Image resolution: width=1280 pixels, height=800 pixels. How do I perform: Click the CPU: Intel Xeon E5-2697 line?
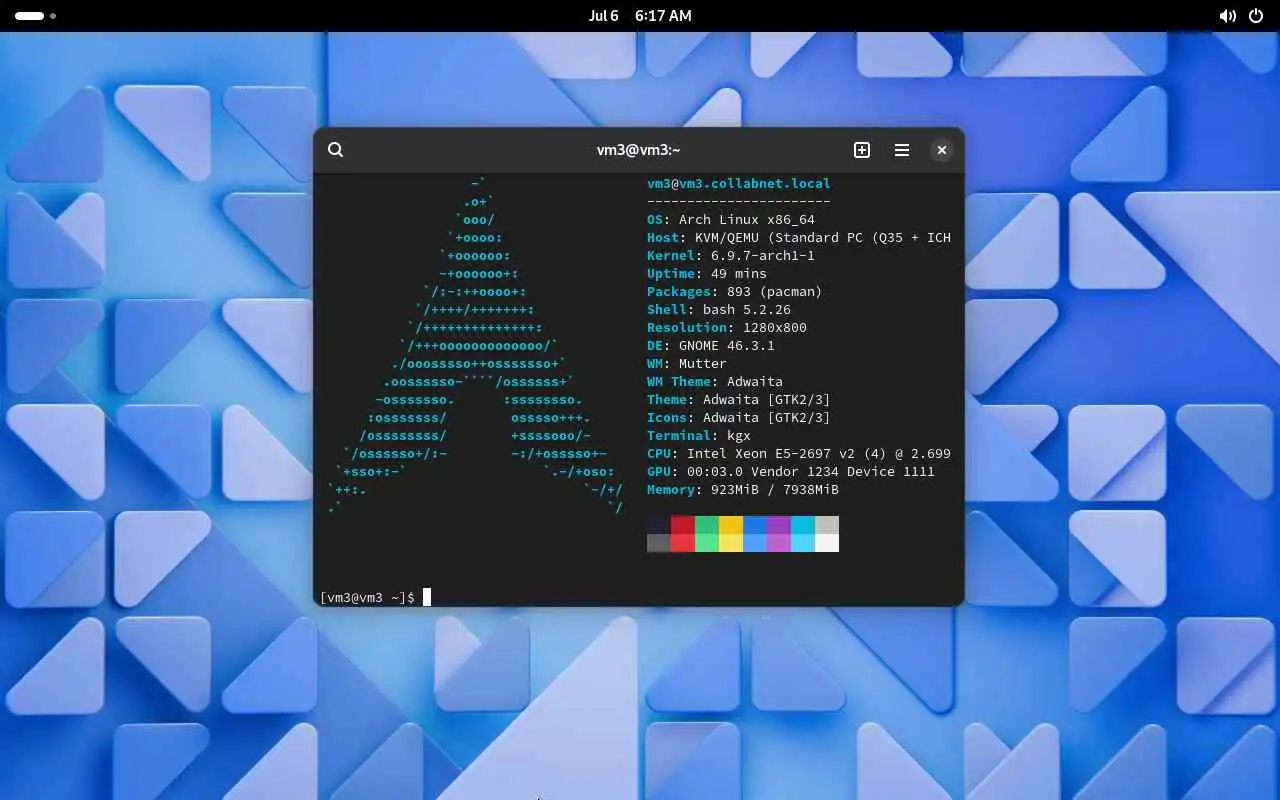[x=799, y=453]
